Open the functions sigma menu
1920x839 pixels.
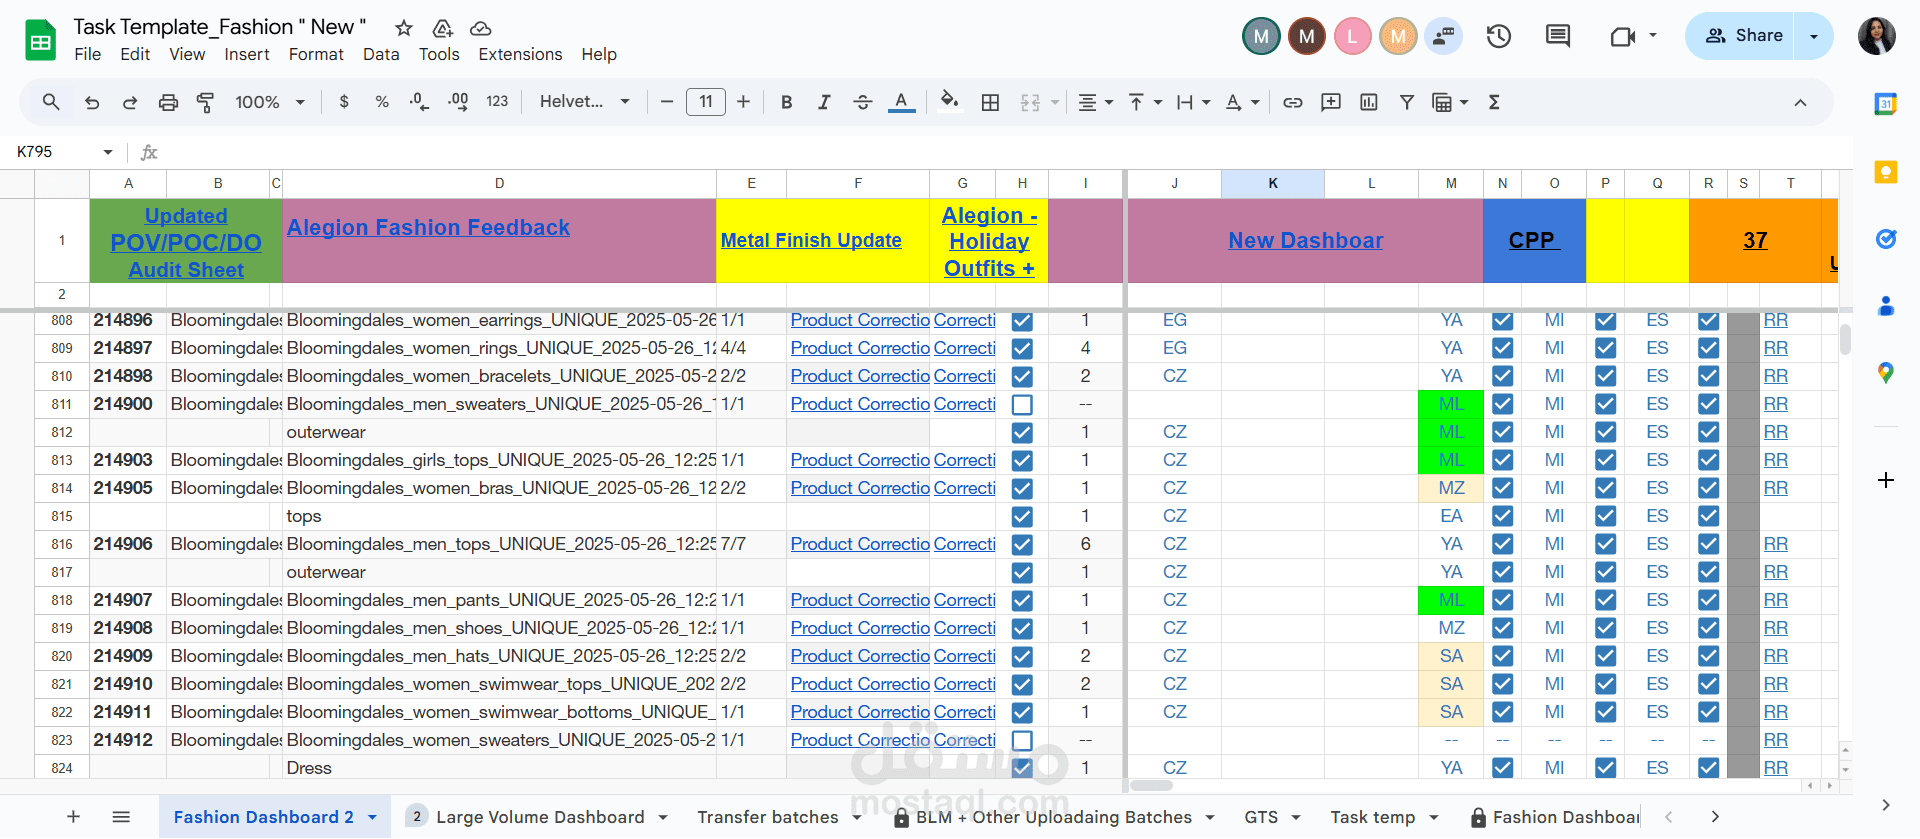point(1494,102)
